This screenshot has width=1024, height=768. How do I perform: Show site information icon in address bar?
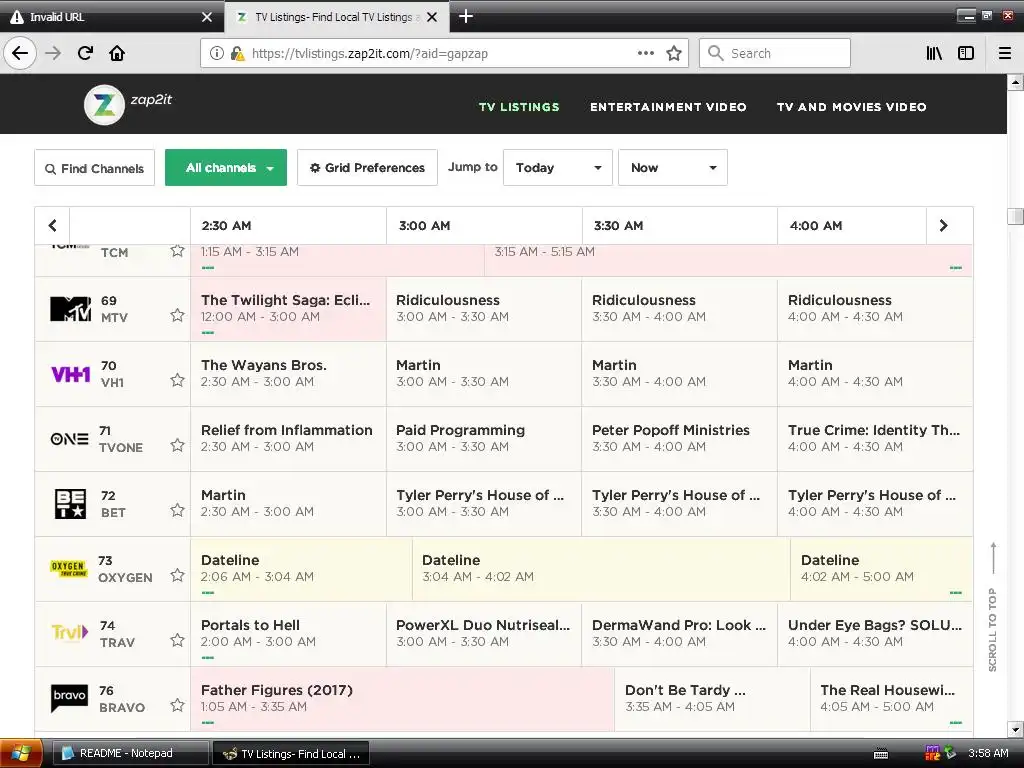[x=217, y=54]
